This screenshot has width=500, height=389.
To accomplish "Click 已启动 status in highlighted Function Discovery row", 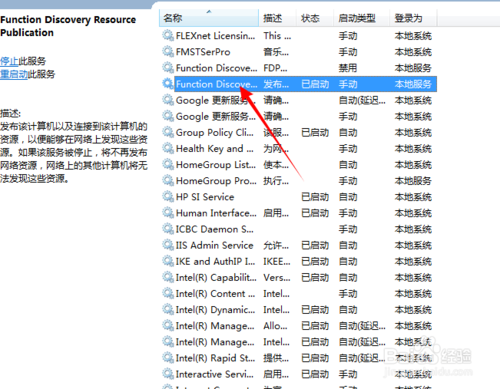I will [315, 84].
